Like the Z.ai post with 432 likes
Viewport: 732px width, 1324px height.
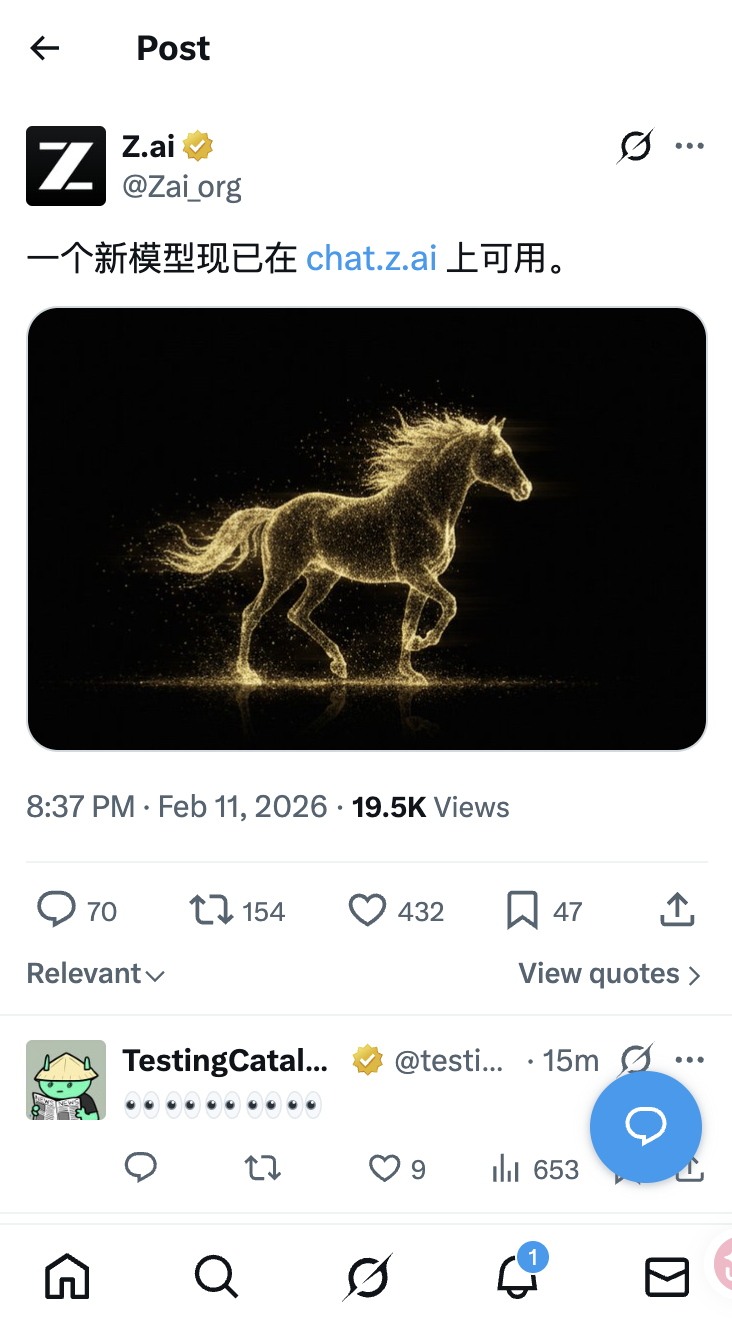pos(368,910)
